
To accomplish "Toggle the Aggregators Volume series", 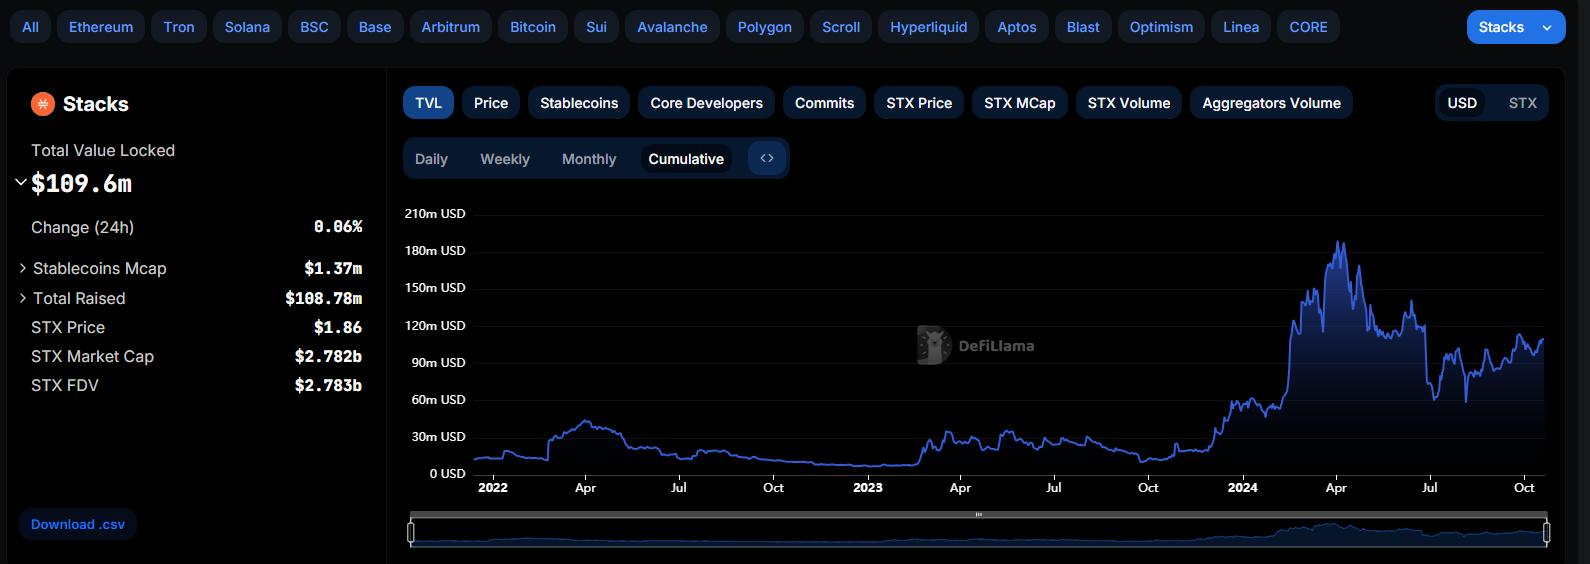I will (x=1271, y=103).
